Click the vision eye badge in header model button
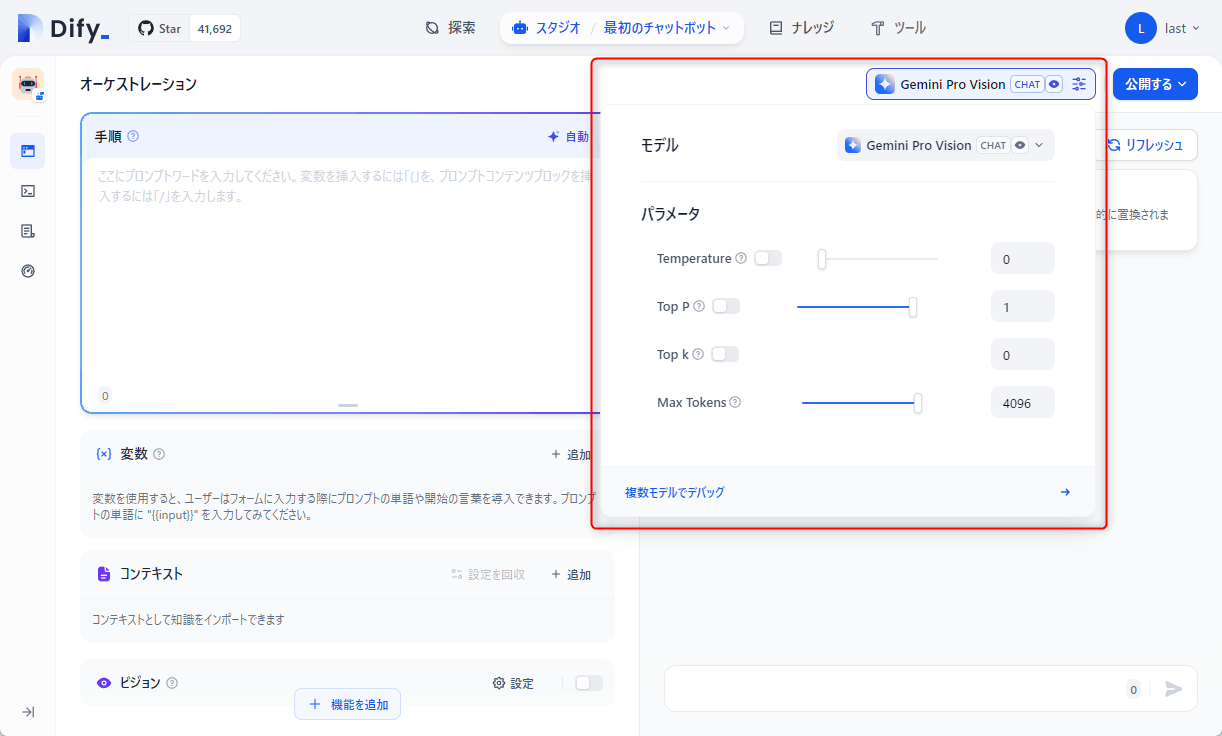Viewport: 1222px width, 736px height. click(1054, 84)
